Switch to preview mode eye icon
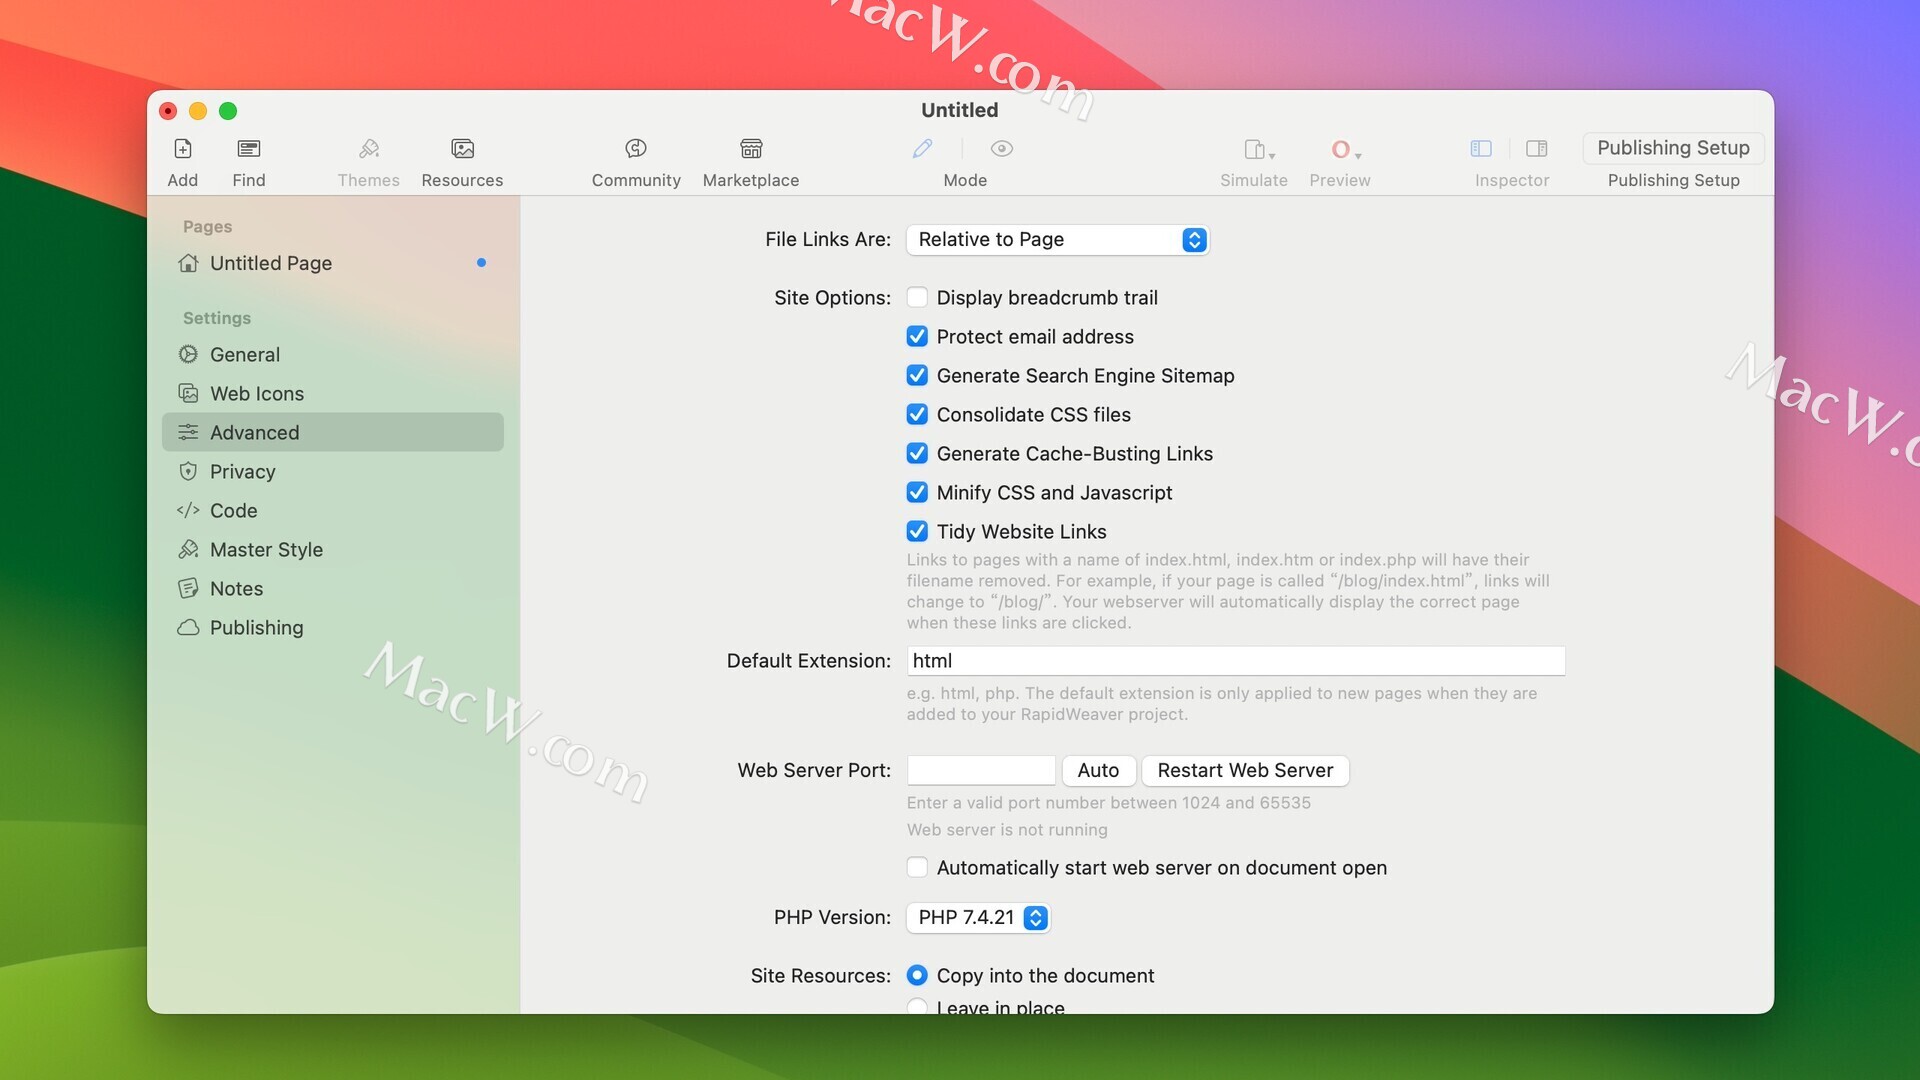This screenshot has width=1920, height=1080. pyautogui.click(x=1001, y=149)
